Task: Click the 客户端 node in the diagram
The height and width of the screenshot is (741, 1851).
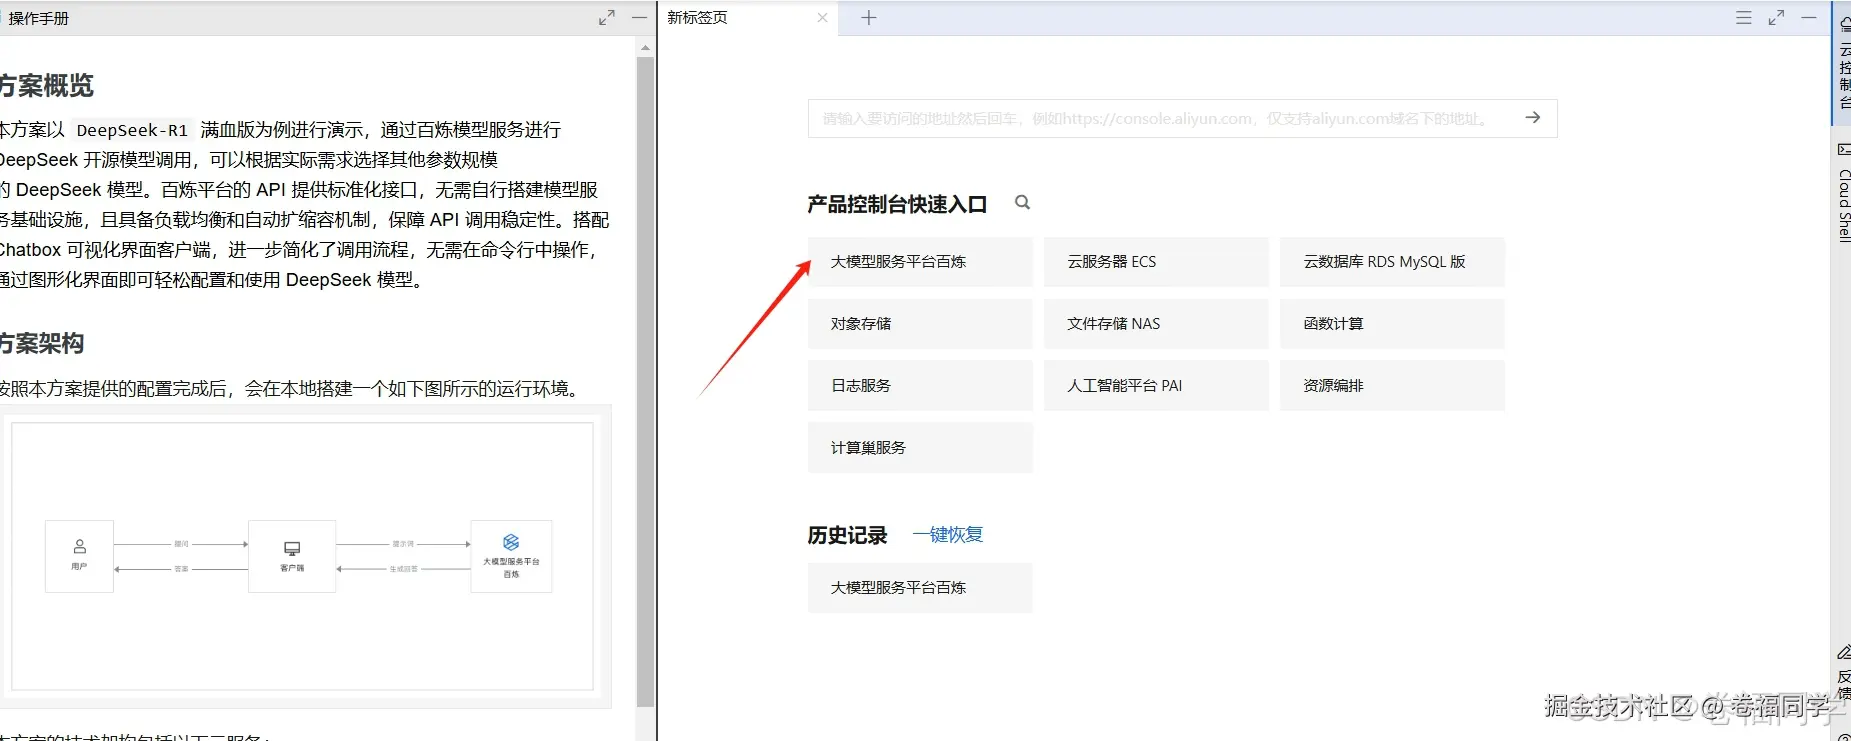Action: (292, 556)
